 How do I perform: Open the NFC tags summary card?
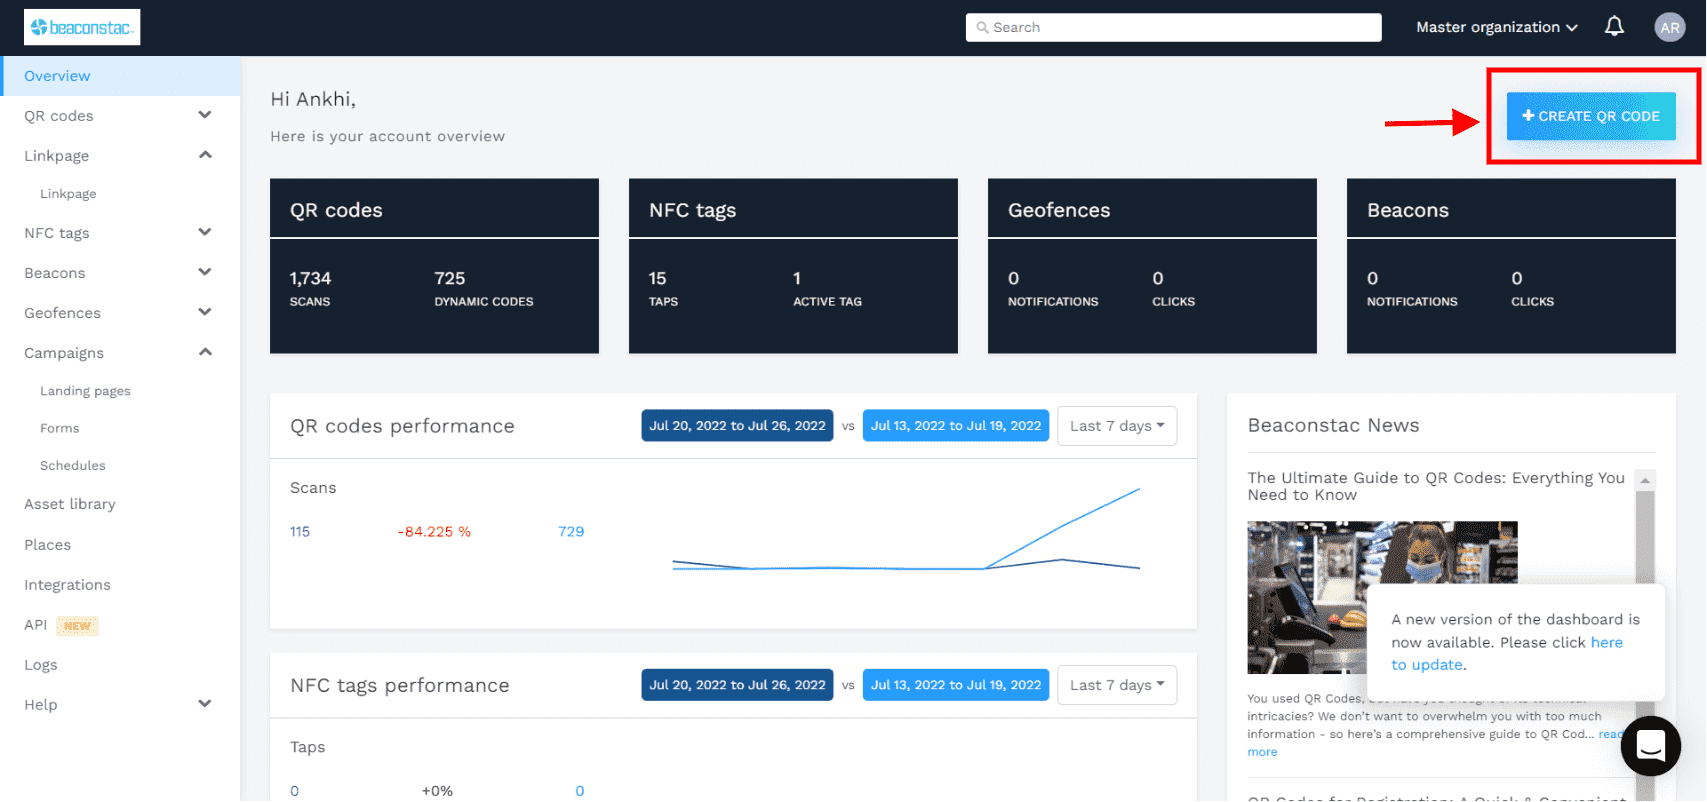coord(793,266)
